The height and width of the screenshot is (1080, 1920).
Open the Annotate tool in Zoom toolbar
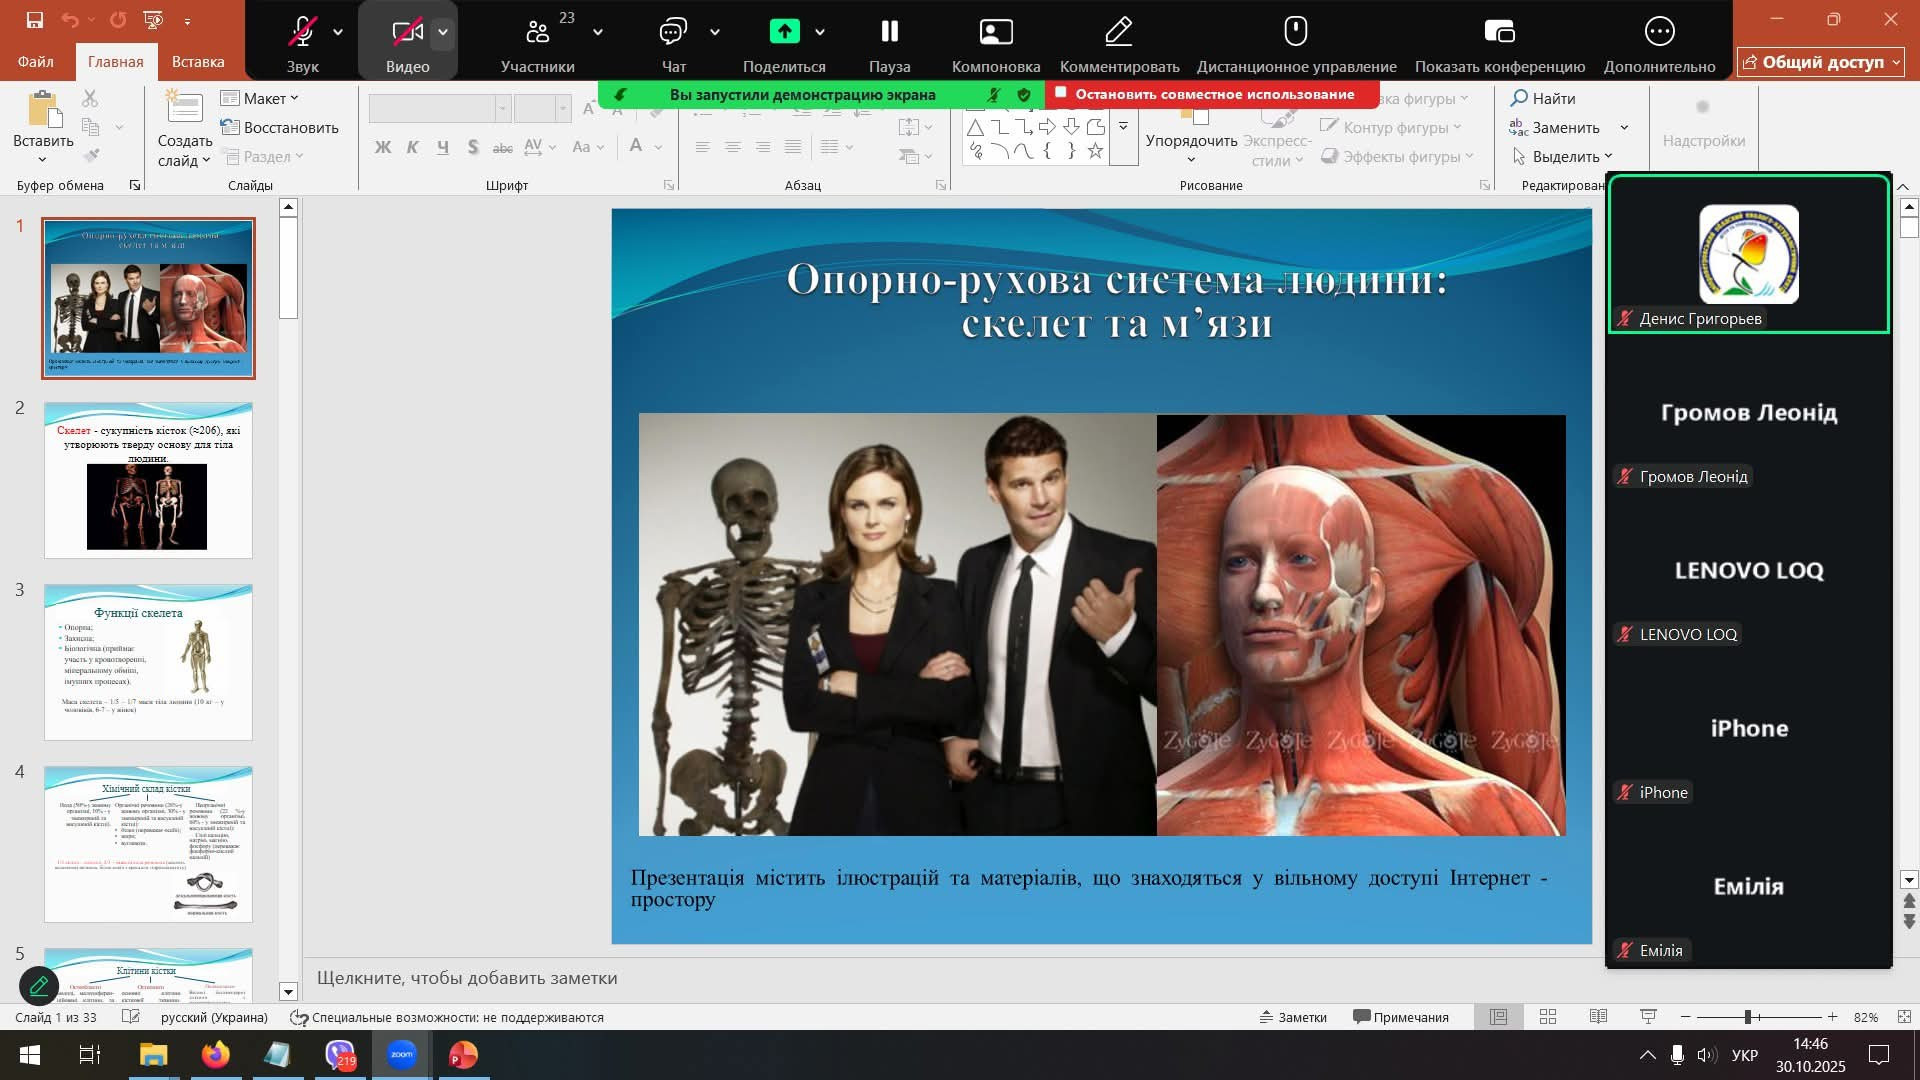[1119, 32]
